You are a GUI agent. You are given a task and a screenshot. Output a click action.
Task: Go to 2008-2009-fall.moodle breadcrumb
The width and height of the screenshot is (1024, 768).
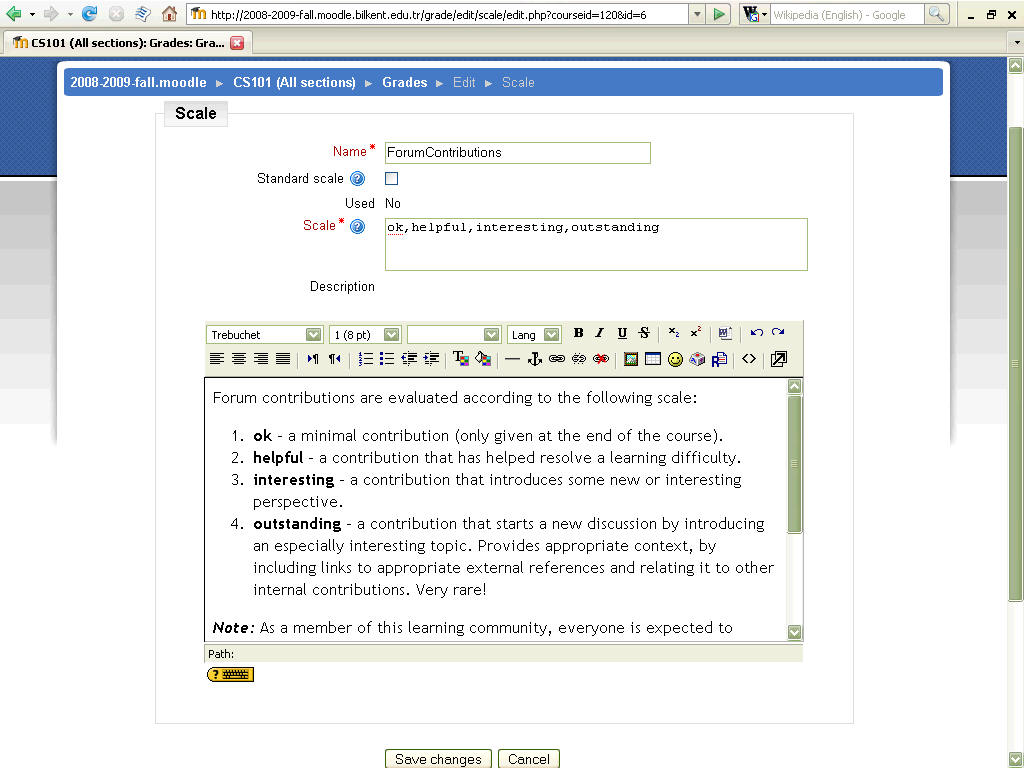(138, 82)
